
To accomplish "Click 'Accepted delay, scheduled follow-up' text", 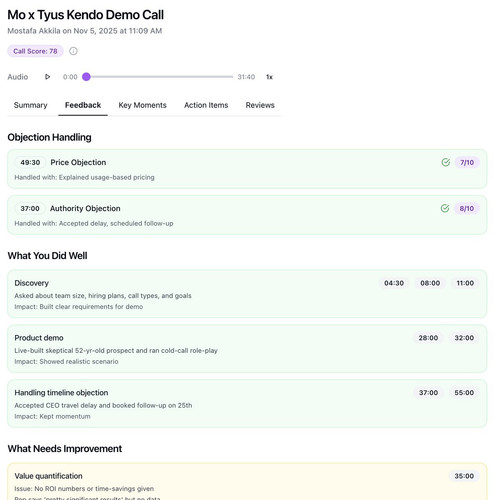I will (116, 223).
